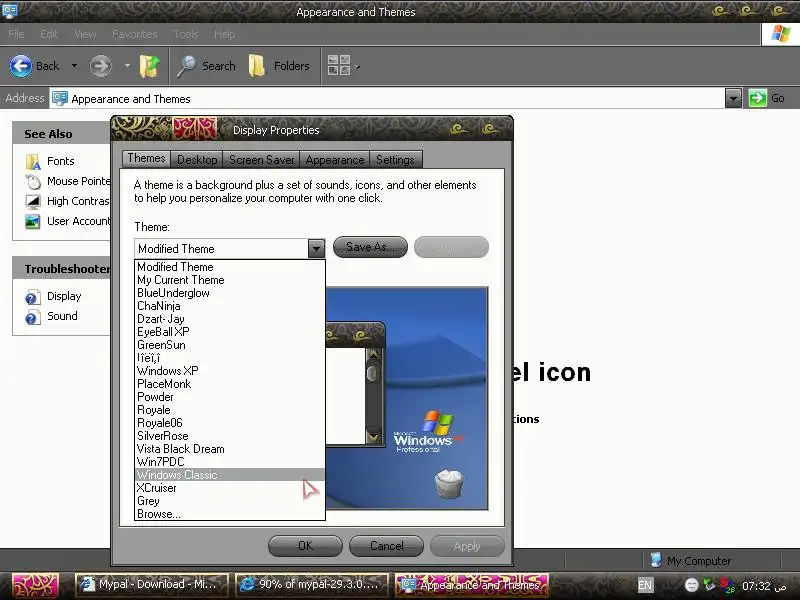800x600 pixels.
Task: Collapse the Theme combo box arrow
Action: click(x=316, y=248)
